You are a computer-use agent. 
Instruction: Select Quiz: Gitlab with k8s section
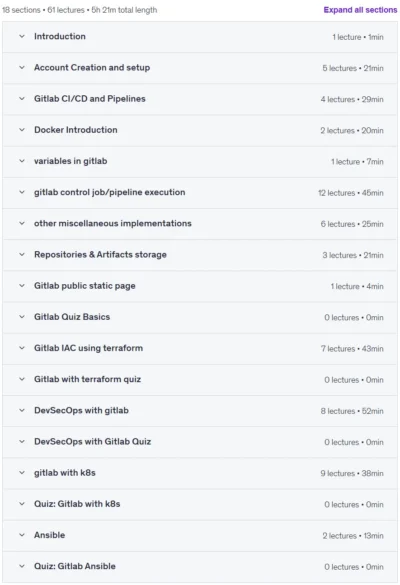(x=200, y=504)
